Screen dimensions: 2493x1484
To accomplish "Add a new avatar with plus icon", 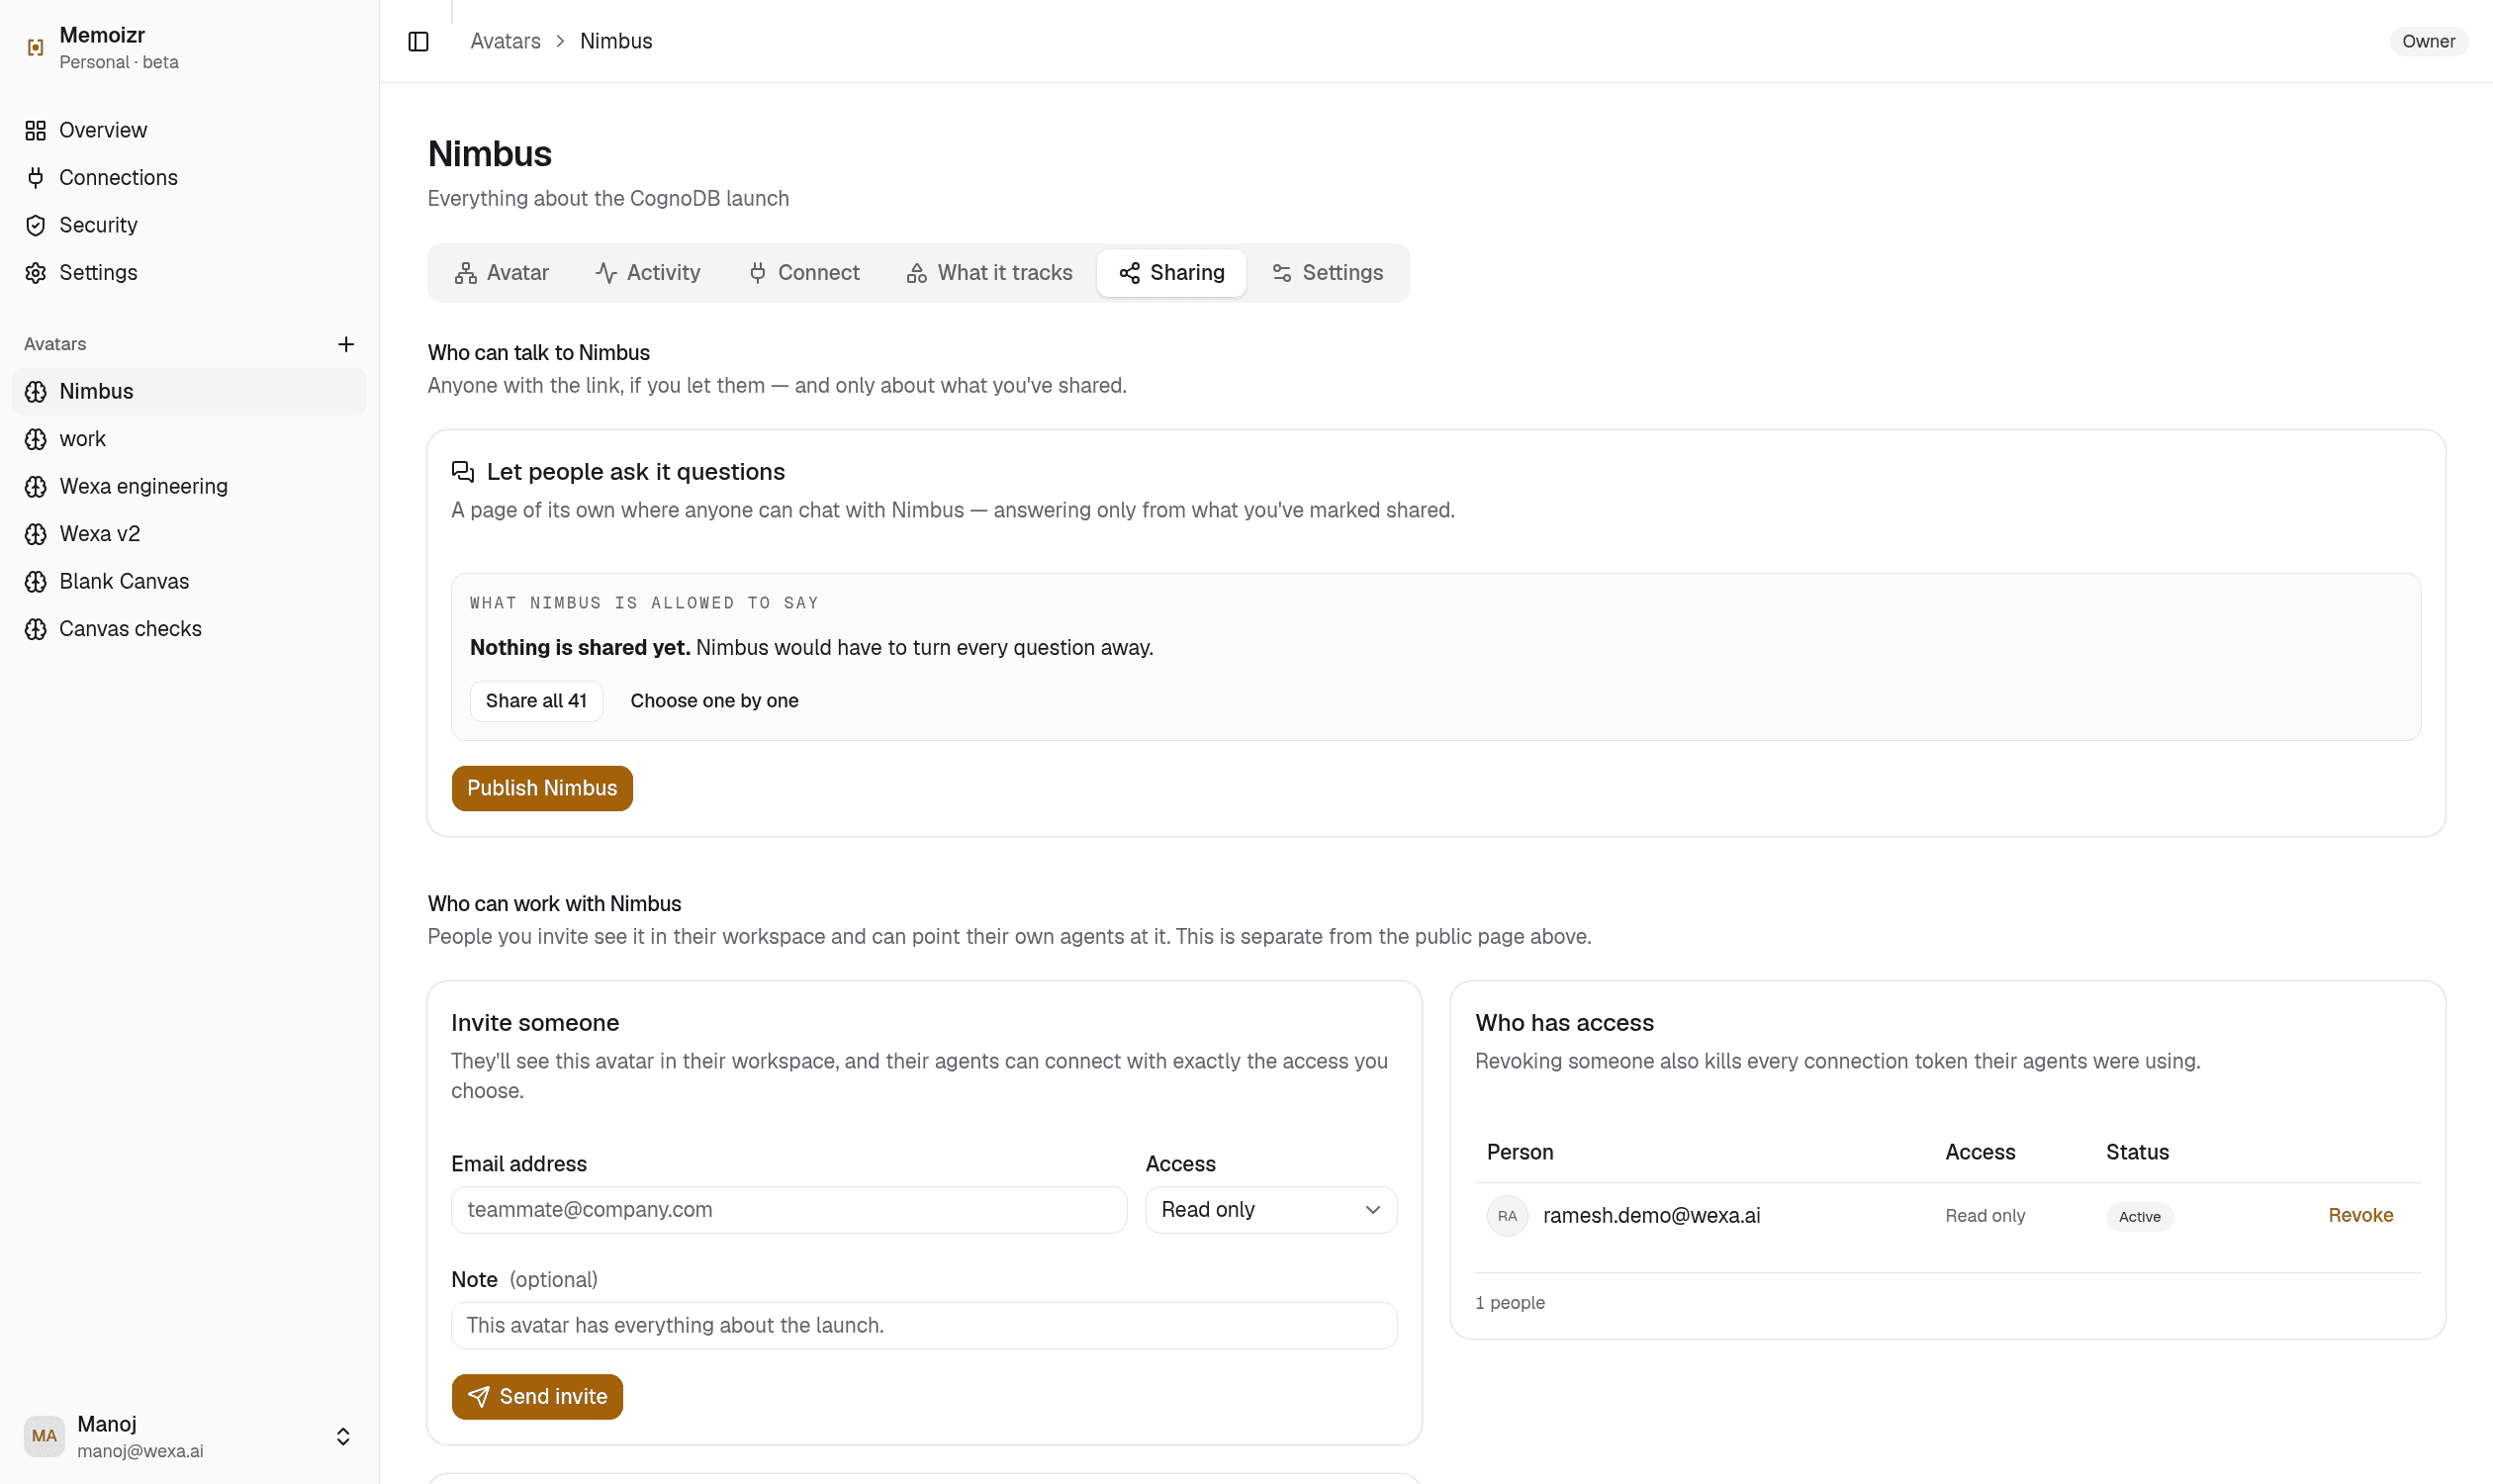I will point(346,344).
